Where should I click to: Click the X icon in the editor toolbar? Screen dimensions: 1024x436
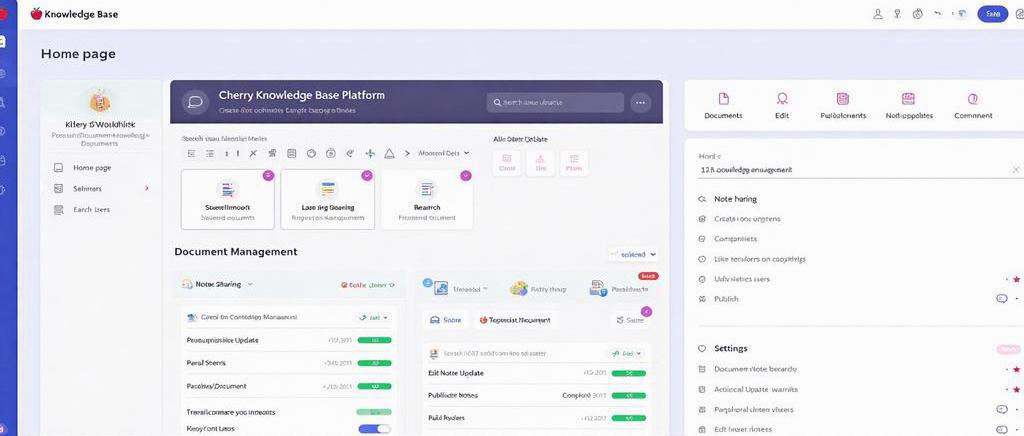point(253,153)
